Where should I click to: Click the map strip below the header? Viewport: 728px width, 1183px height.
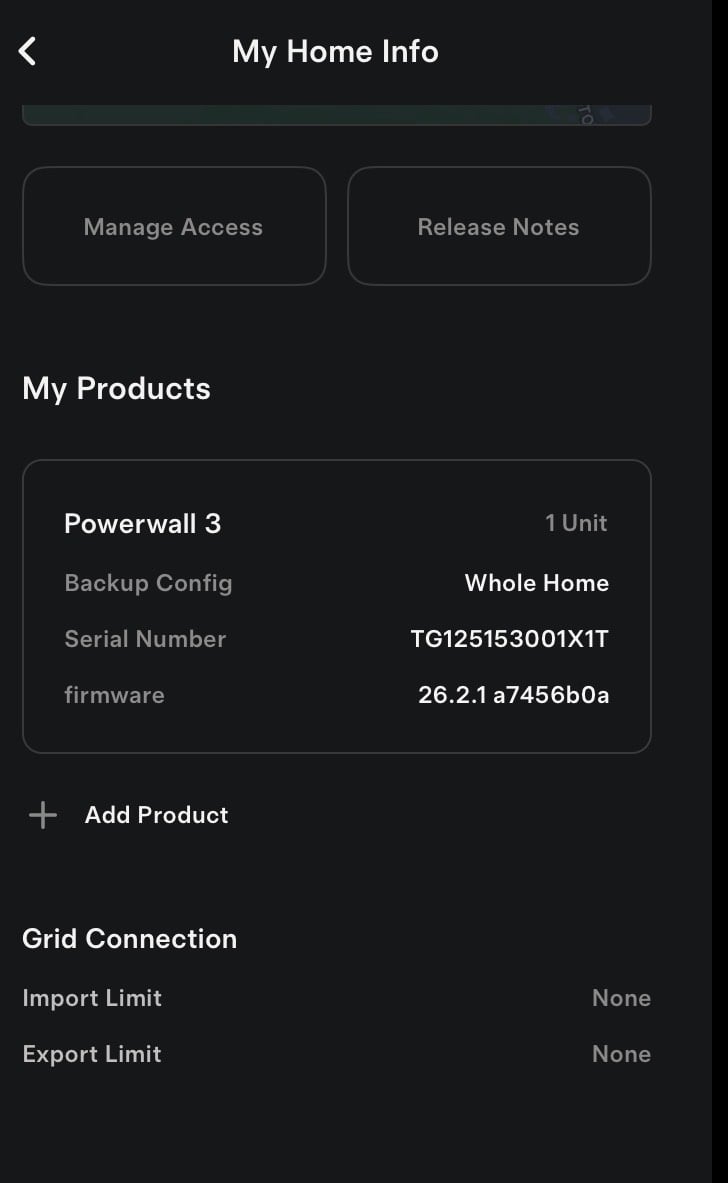tap(336, 115)
